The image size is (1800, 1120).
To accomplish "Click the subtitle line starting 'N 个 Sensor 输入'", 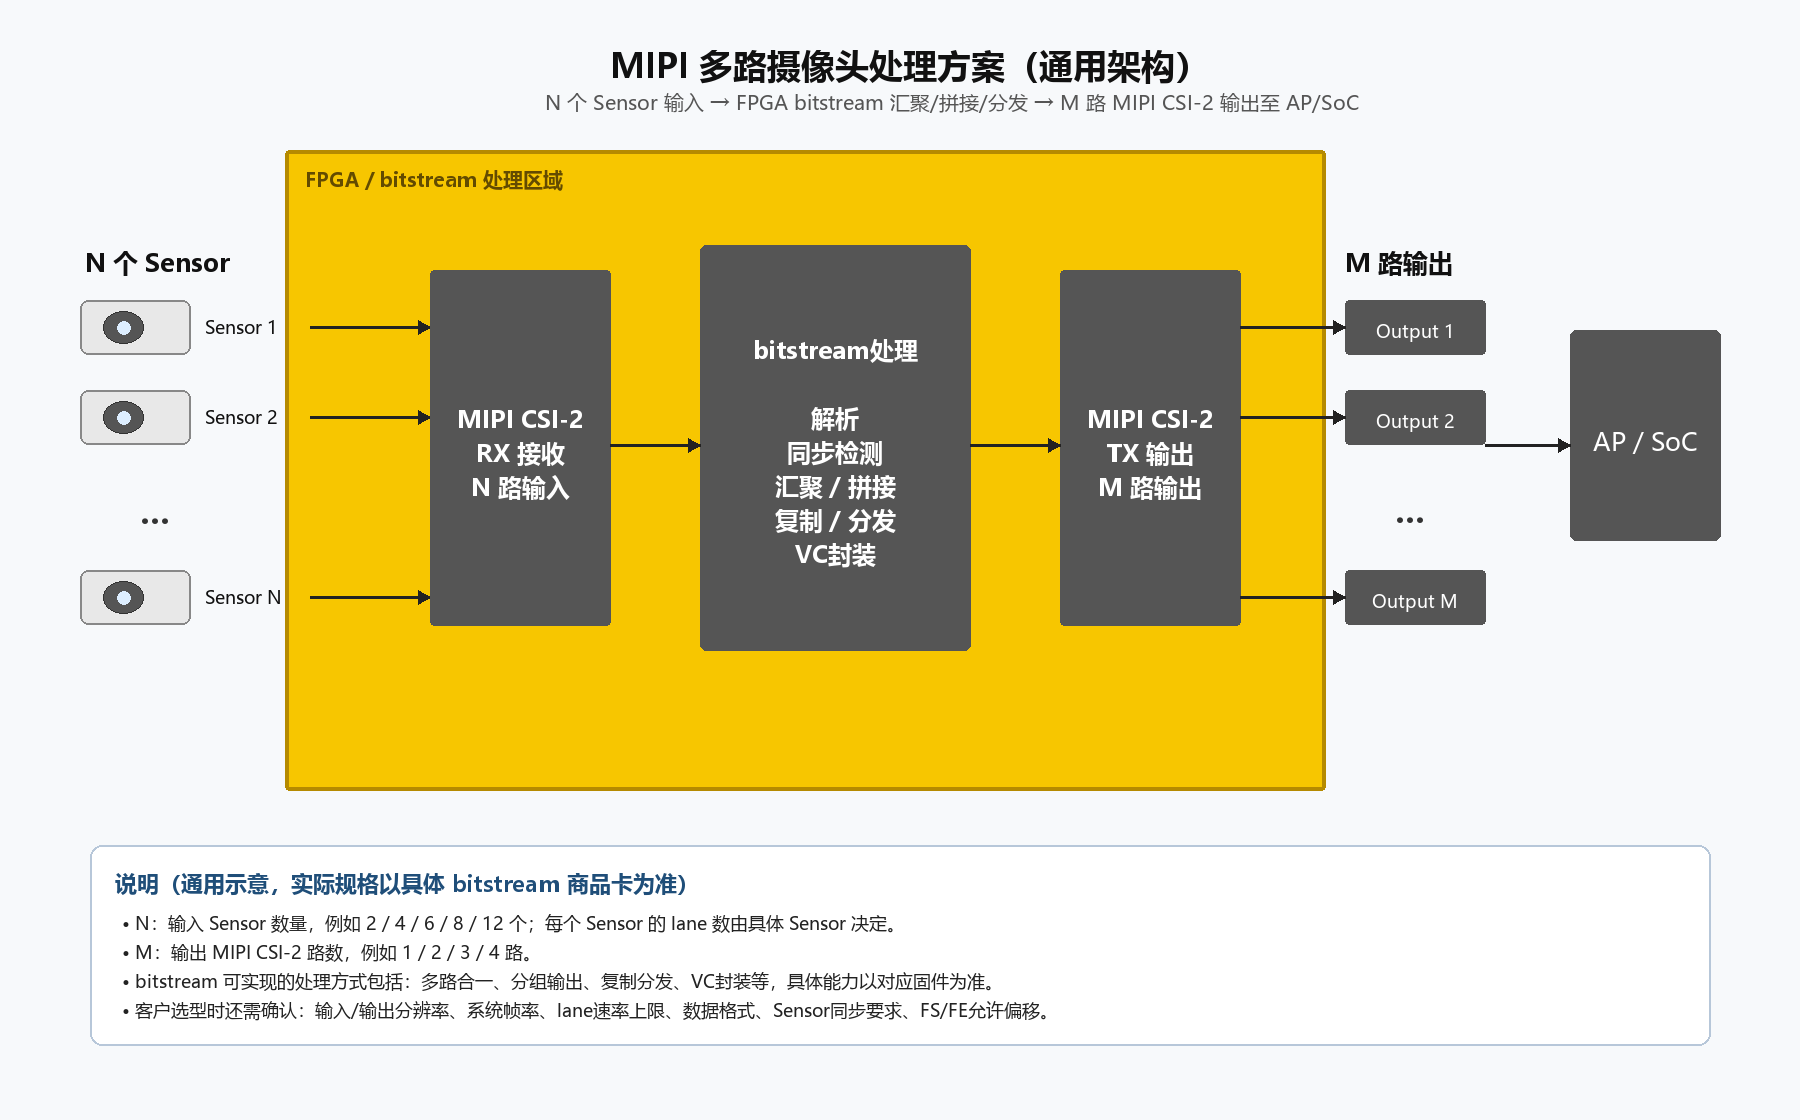I will (x=952, y=103).
